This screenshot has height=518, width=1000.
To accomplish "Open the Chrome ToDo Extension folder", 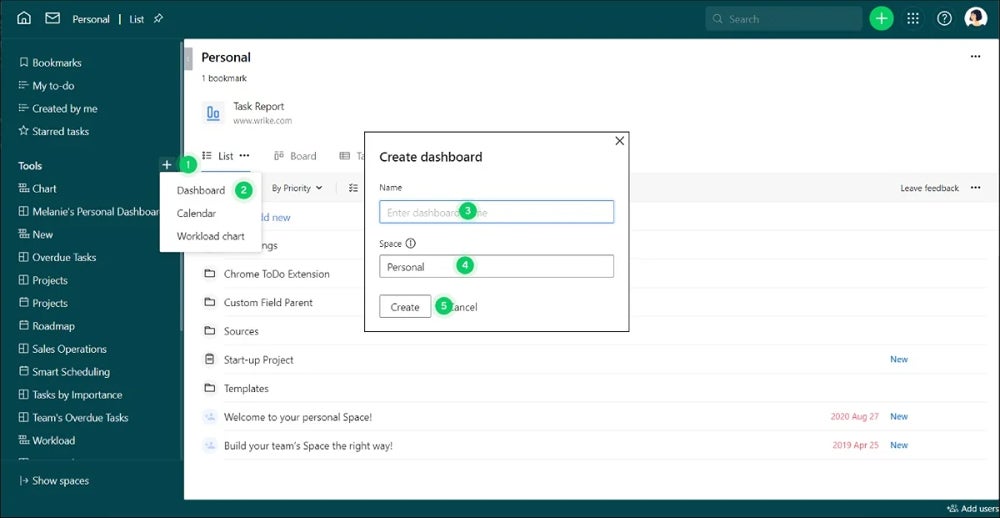I will pos(276,274).
